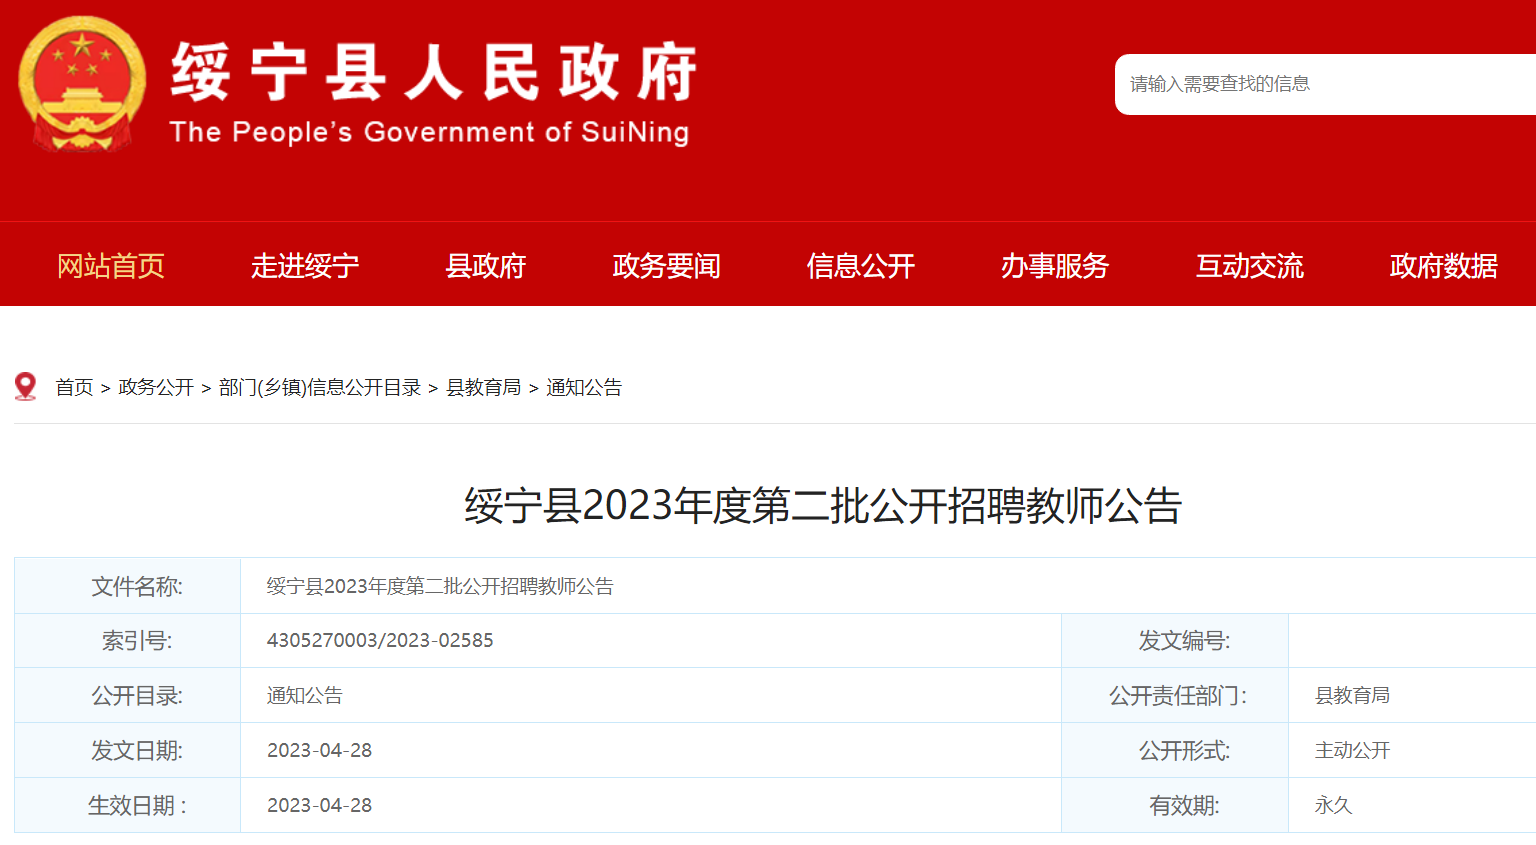This screenshot has width=1536, height=845.
Task: Click the file name value in the table
Action: pyautogui.click(x=440, y=586)
